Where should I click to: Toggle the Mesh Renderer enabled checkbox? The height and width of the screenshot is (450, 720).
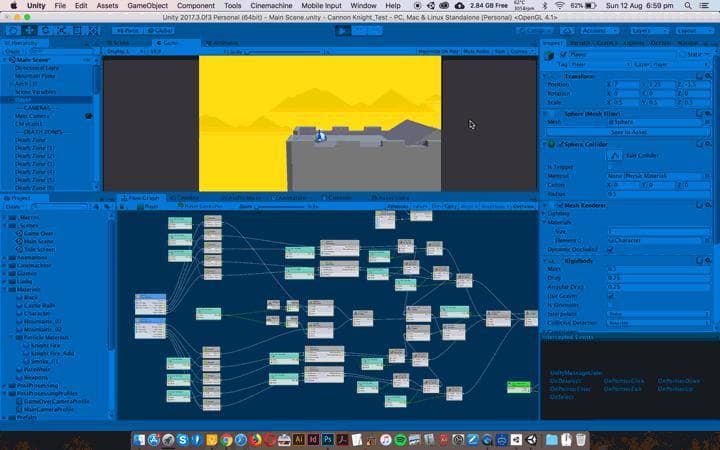coord(561,205)
